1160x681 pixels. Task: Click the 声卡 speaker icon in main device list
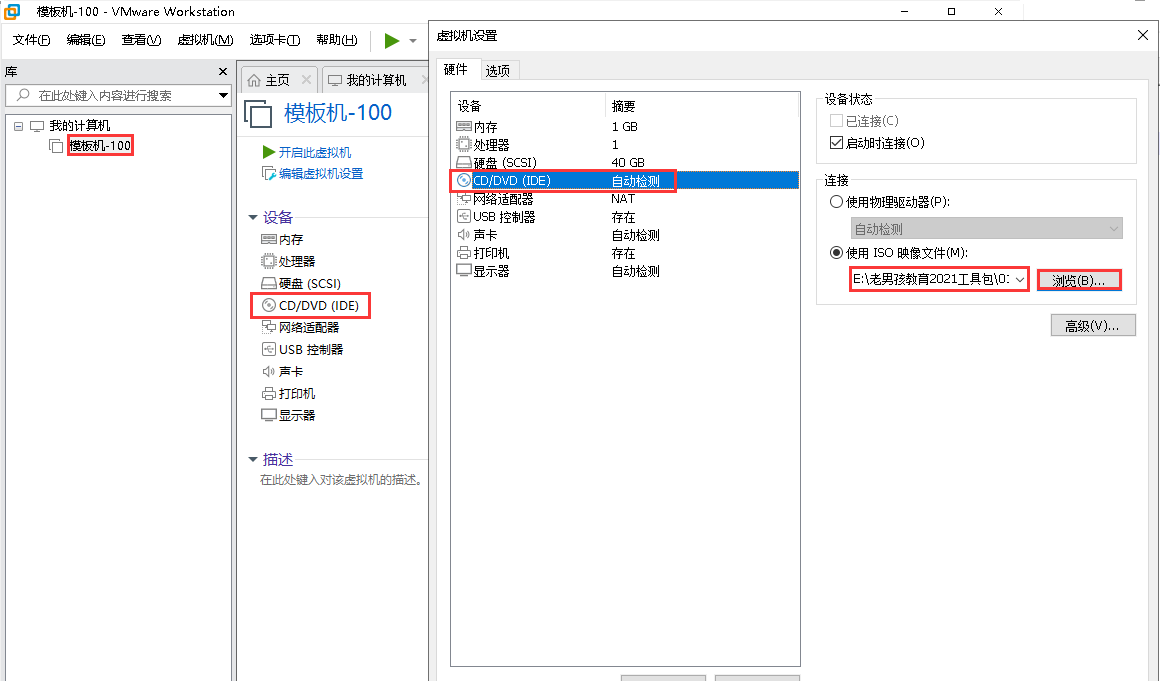tap(269, 371)
